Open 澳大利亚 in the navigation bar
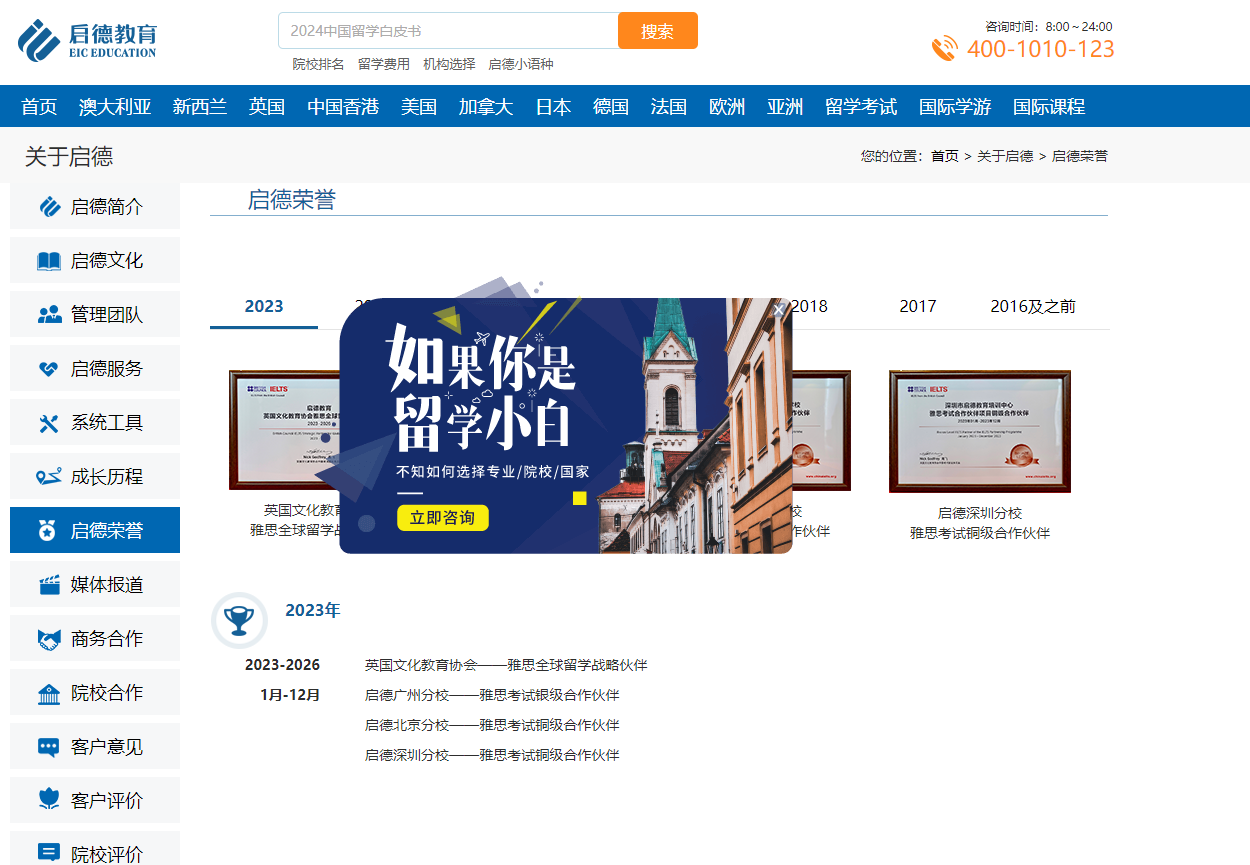The height and width of the screenshot is (865, 1250). click(115, 107)
